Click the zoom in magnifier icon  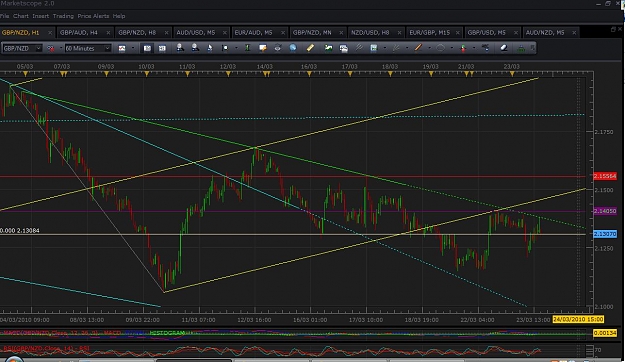tap(180, 48)
